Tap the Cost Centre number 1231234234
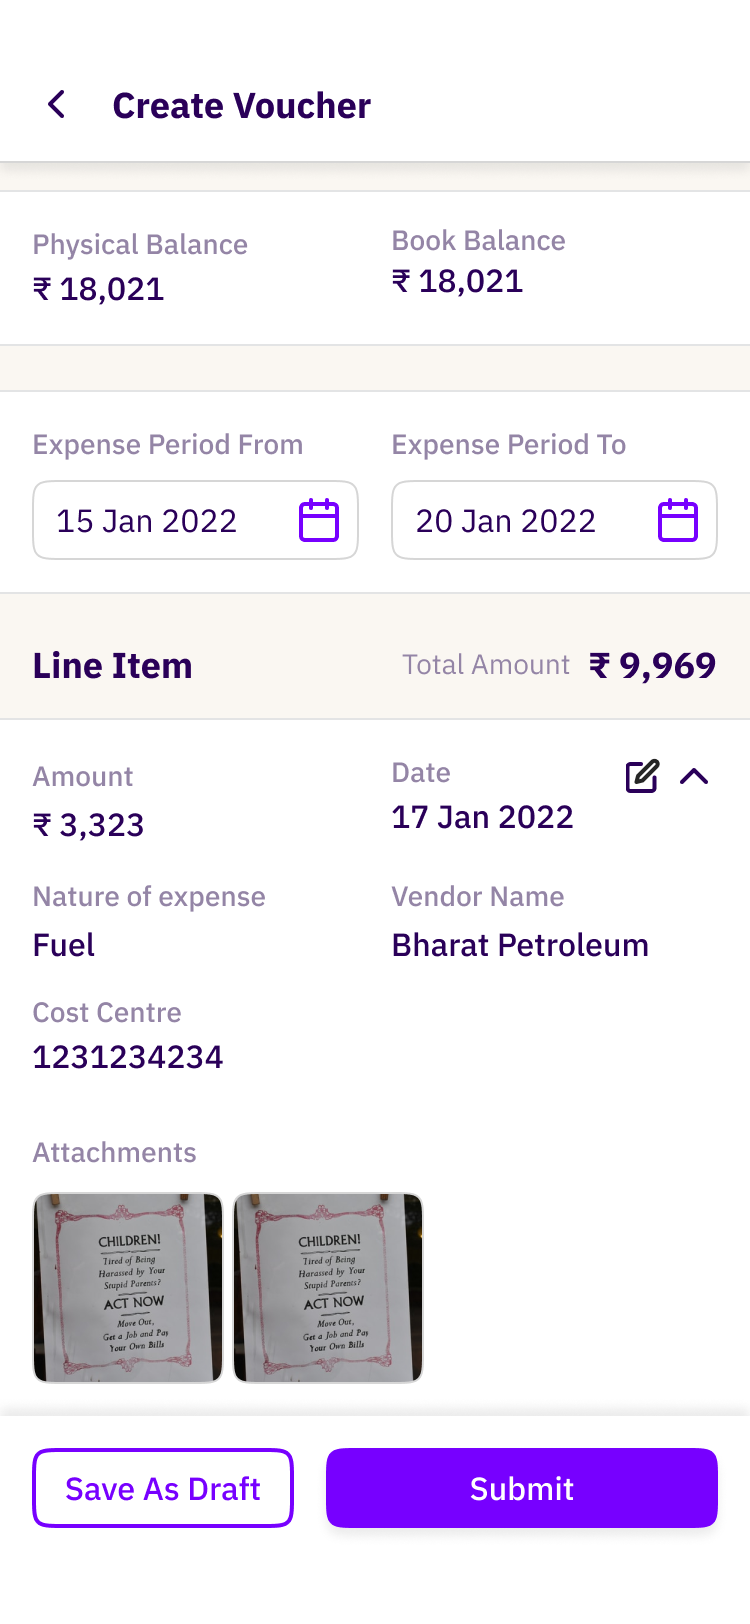This screenshot has width=750, height=1624. click(128, 1057)
